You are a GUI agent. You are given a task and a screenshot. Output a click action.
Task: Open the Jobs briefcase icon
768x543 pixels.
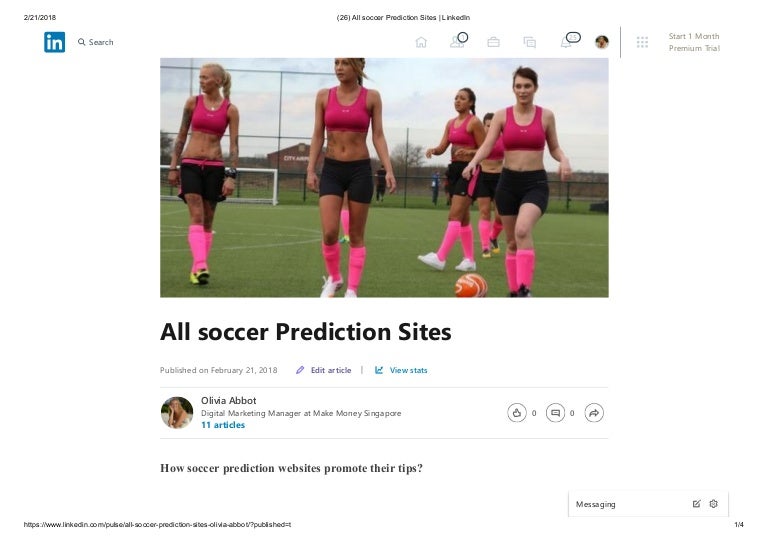(x=494, y=42)
